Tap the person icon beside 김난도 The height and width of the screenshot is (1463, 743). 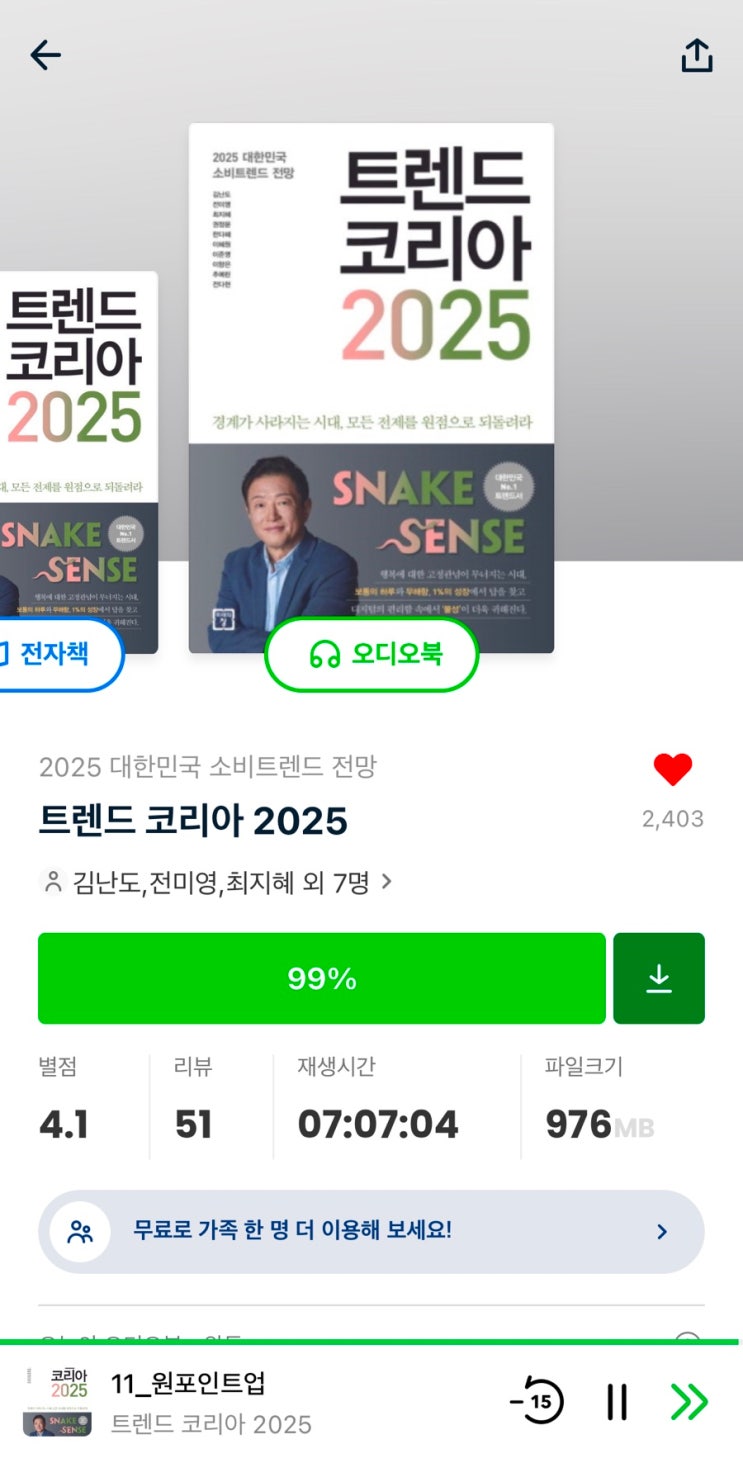coord(51,882)
